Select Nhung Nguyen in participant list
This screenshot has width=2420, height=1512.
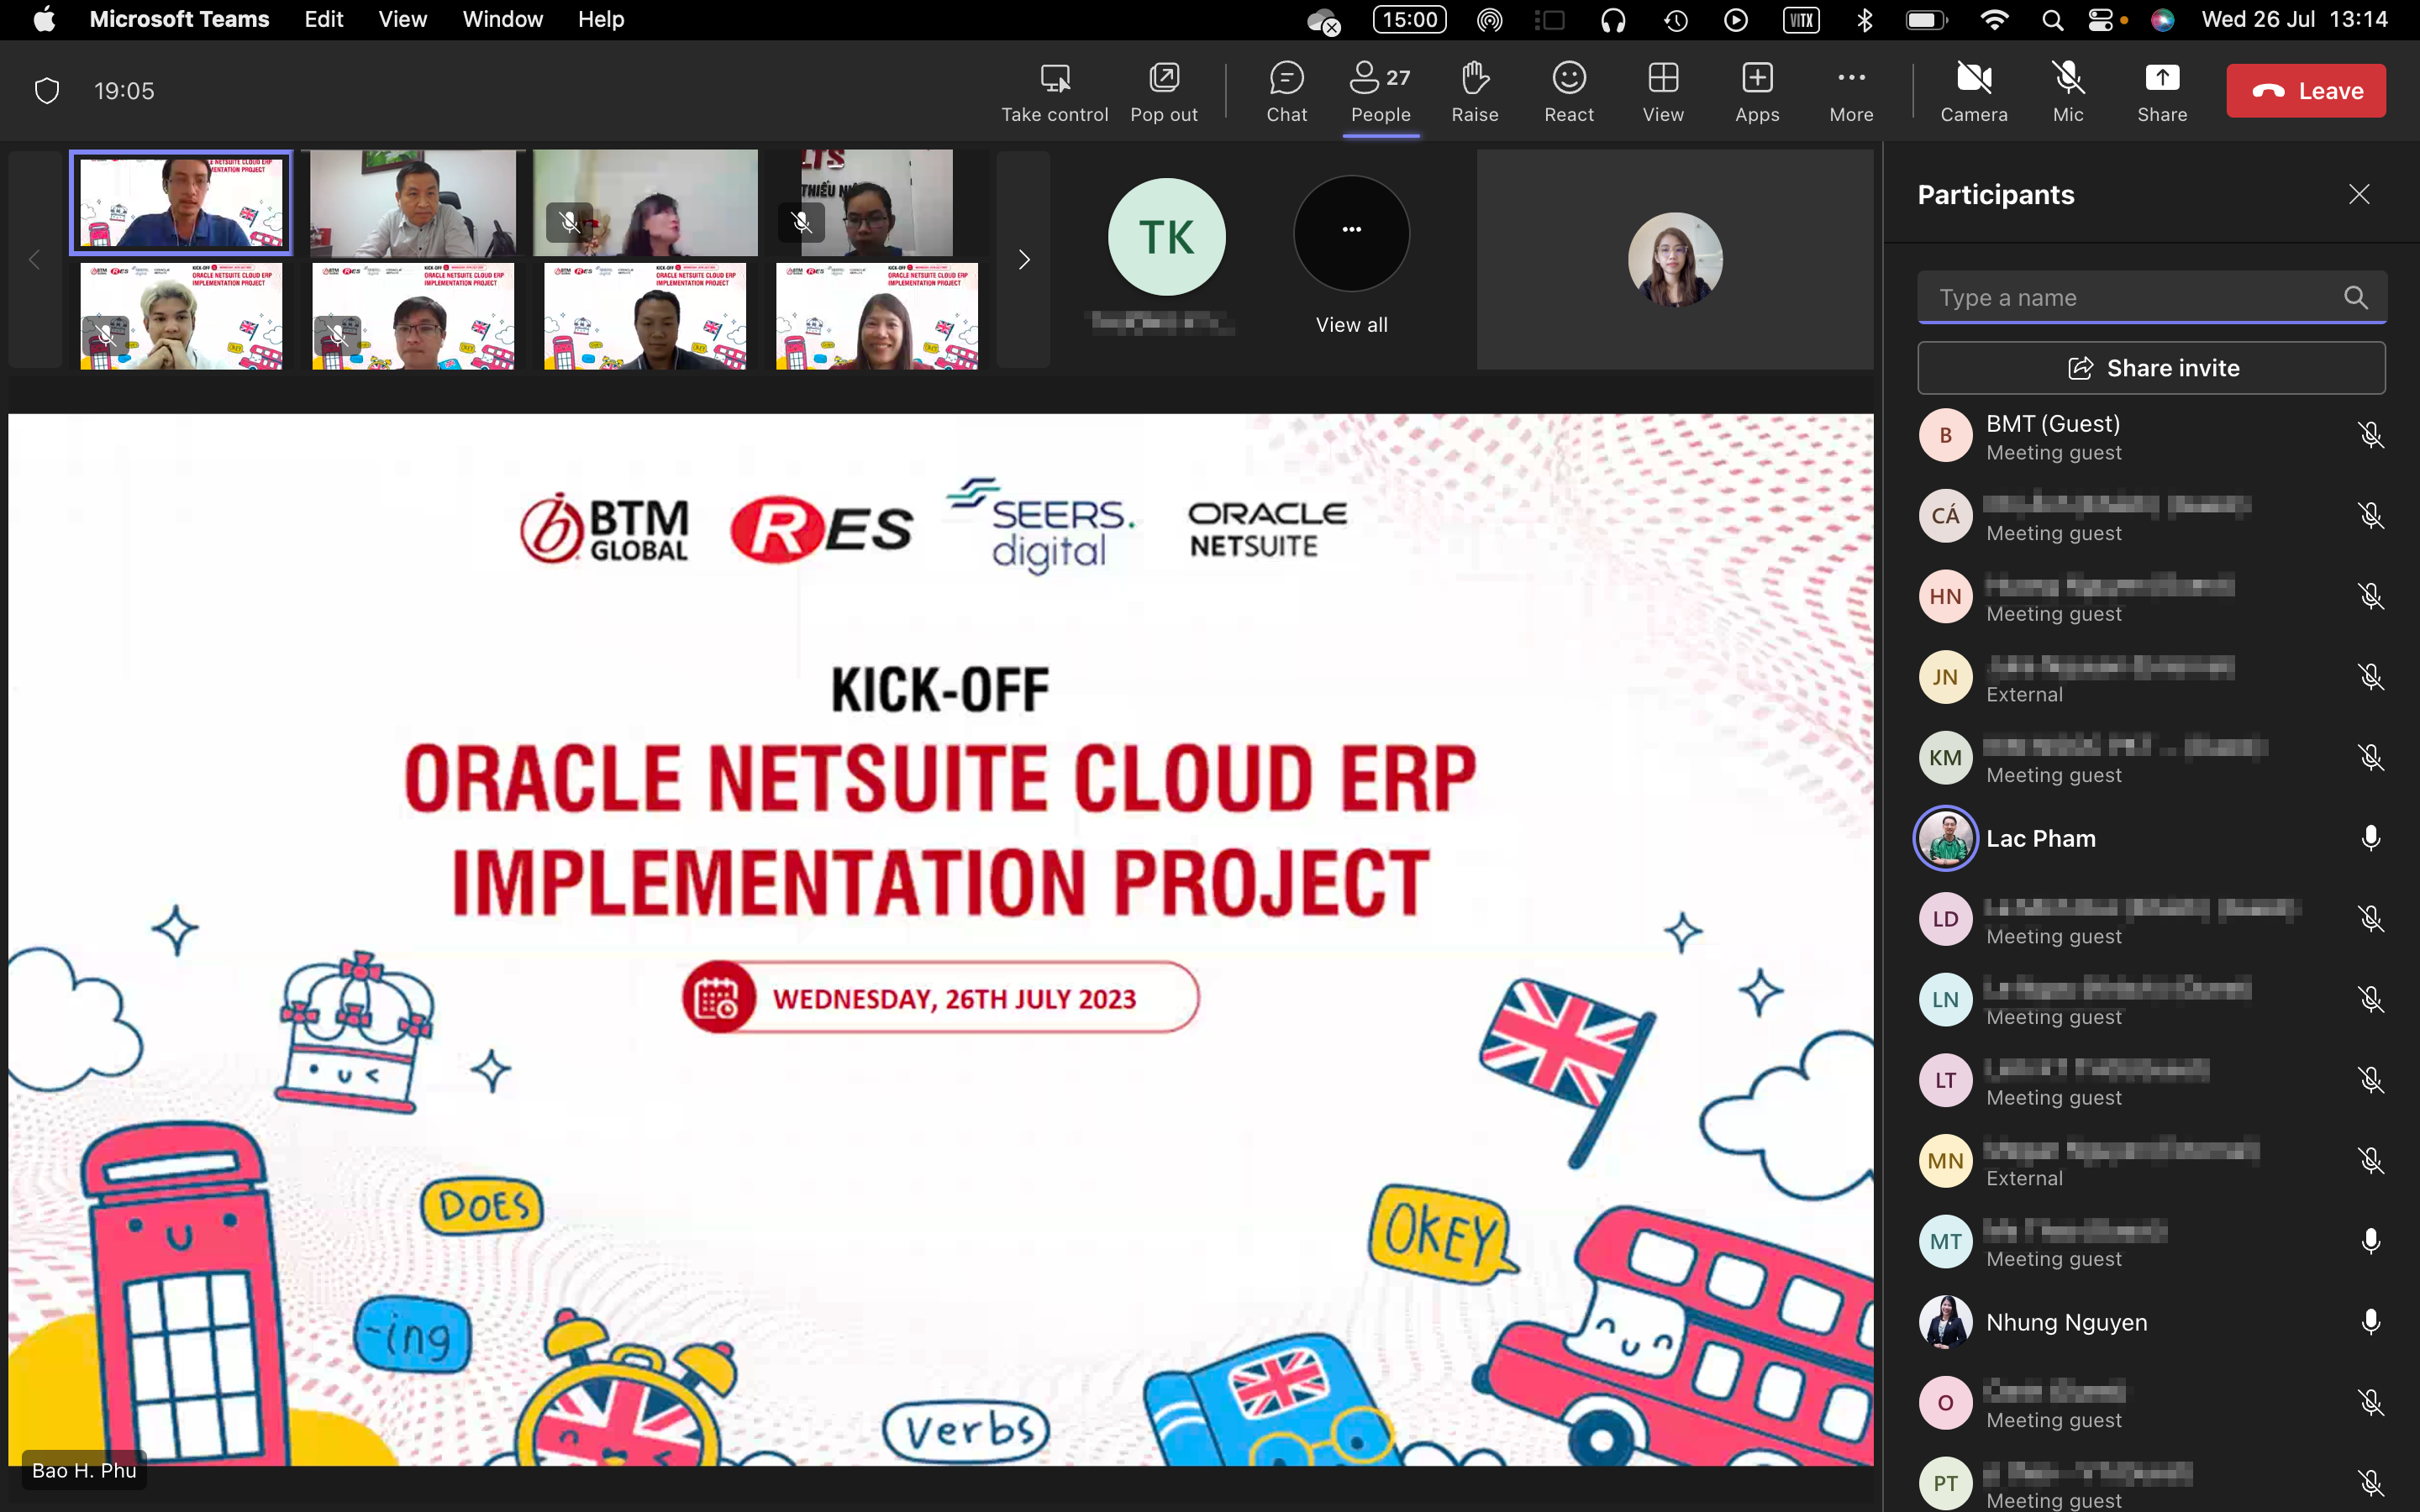tap(2152, 1322)
